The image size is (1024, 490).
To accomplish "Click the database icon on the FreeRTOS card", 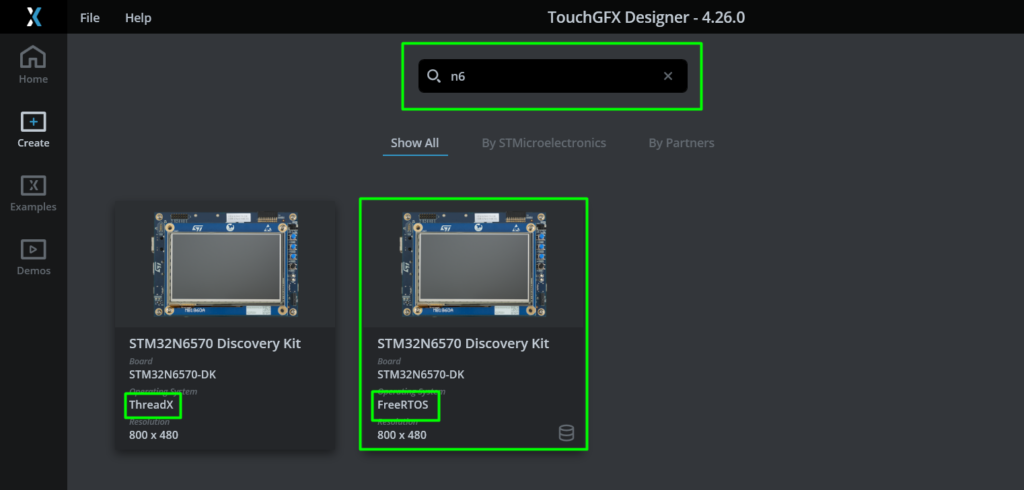I will [x=566, y=432].
